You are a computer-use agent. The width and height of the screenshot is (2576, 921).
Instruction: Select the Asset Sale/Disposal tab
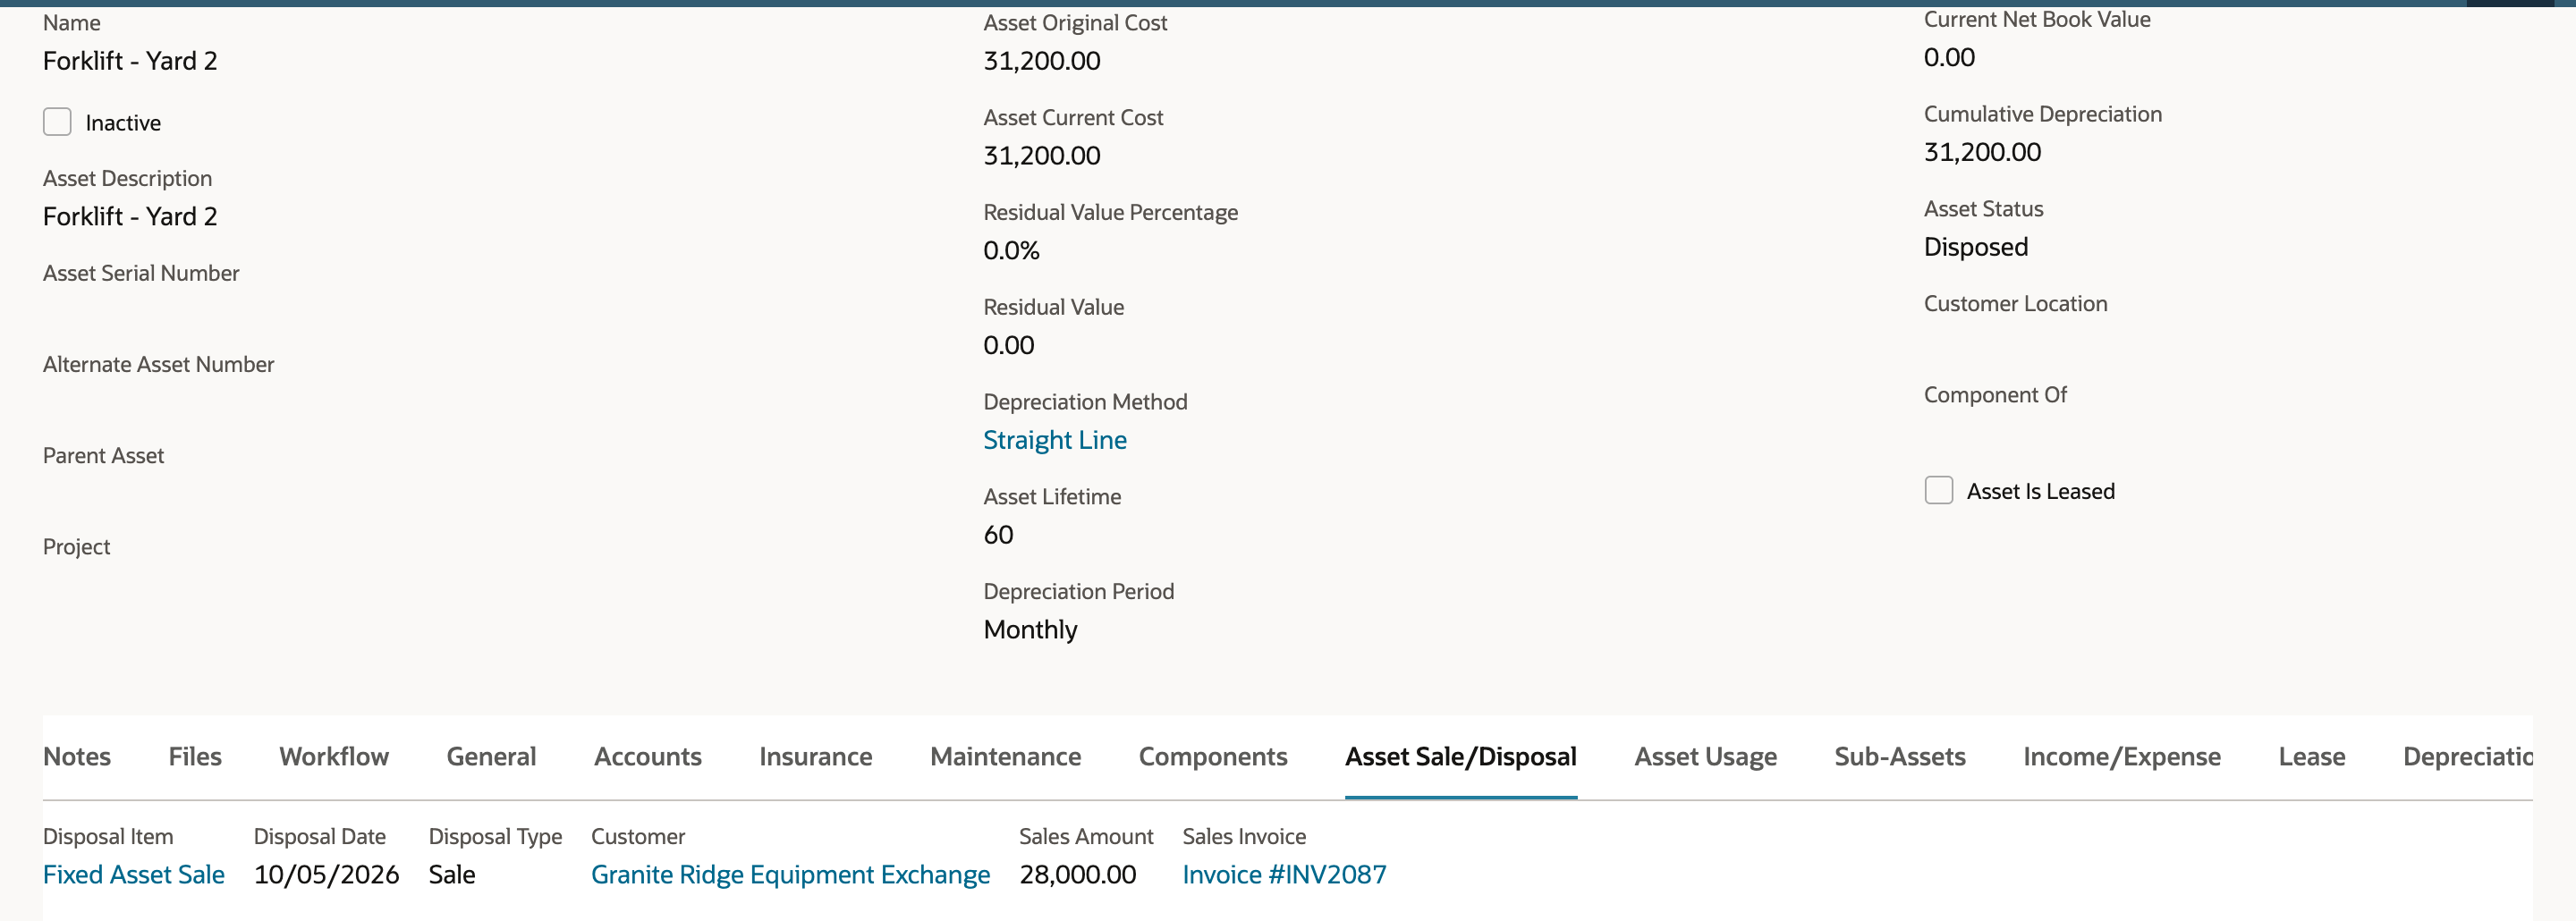1461,757
